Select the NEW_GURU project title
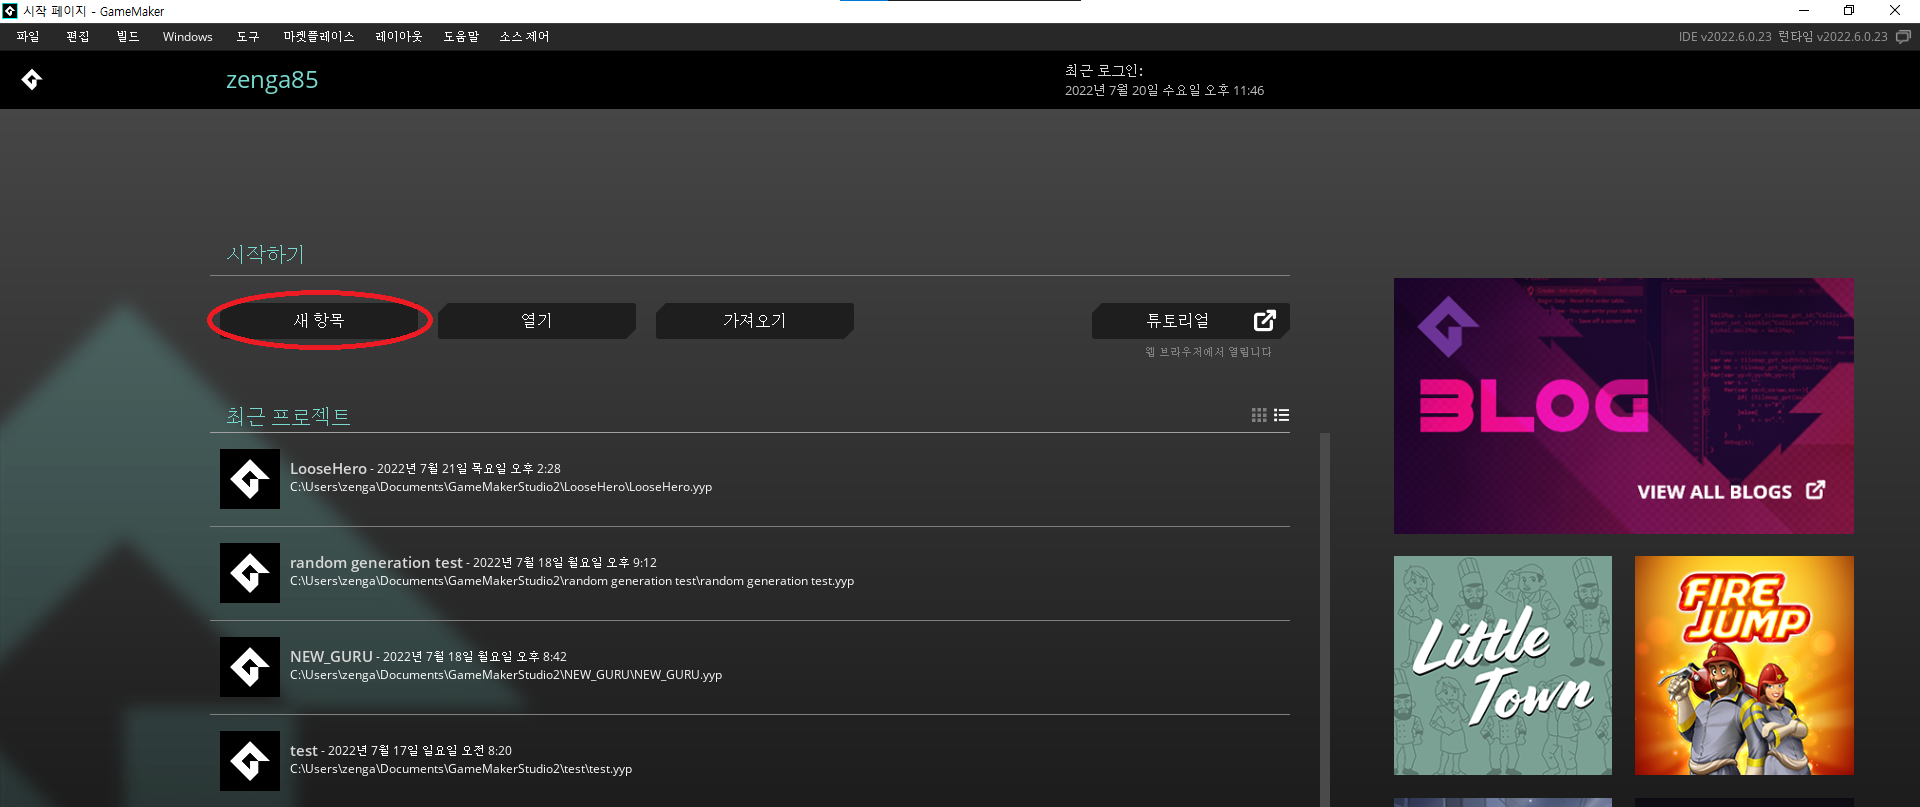 click(x=331, y=656)
